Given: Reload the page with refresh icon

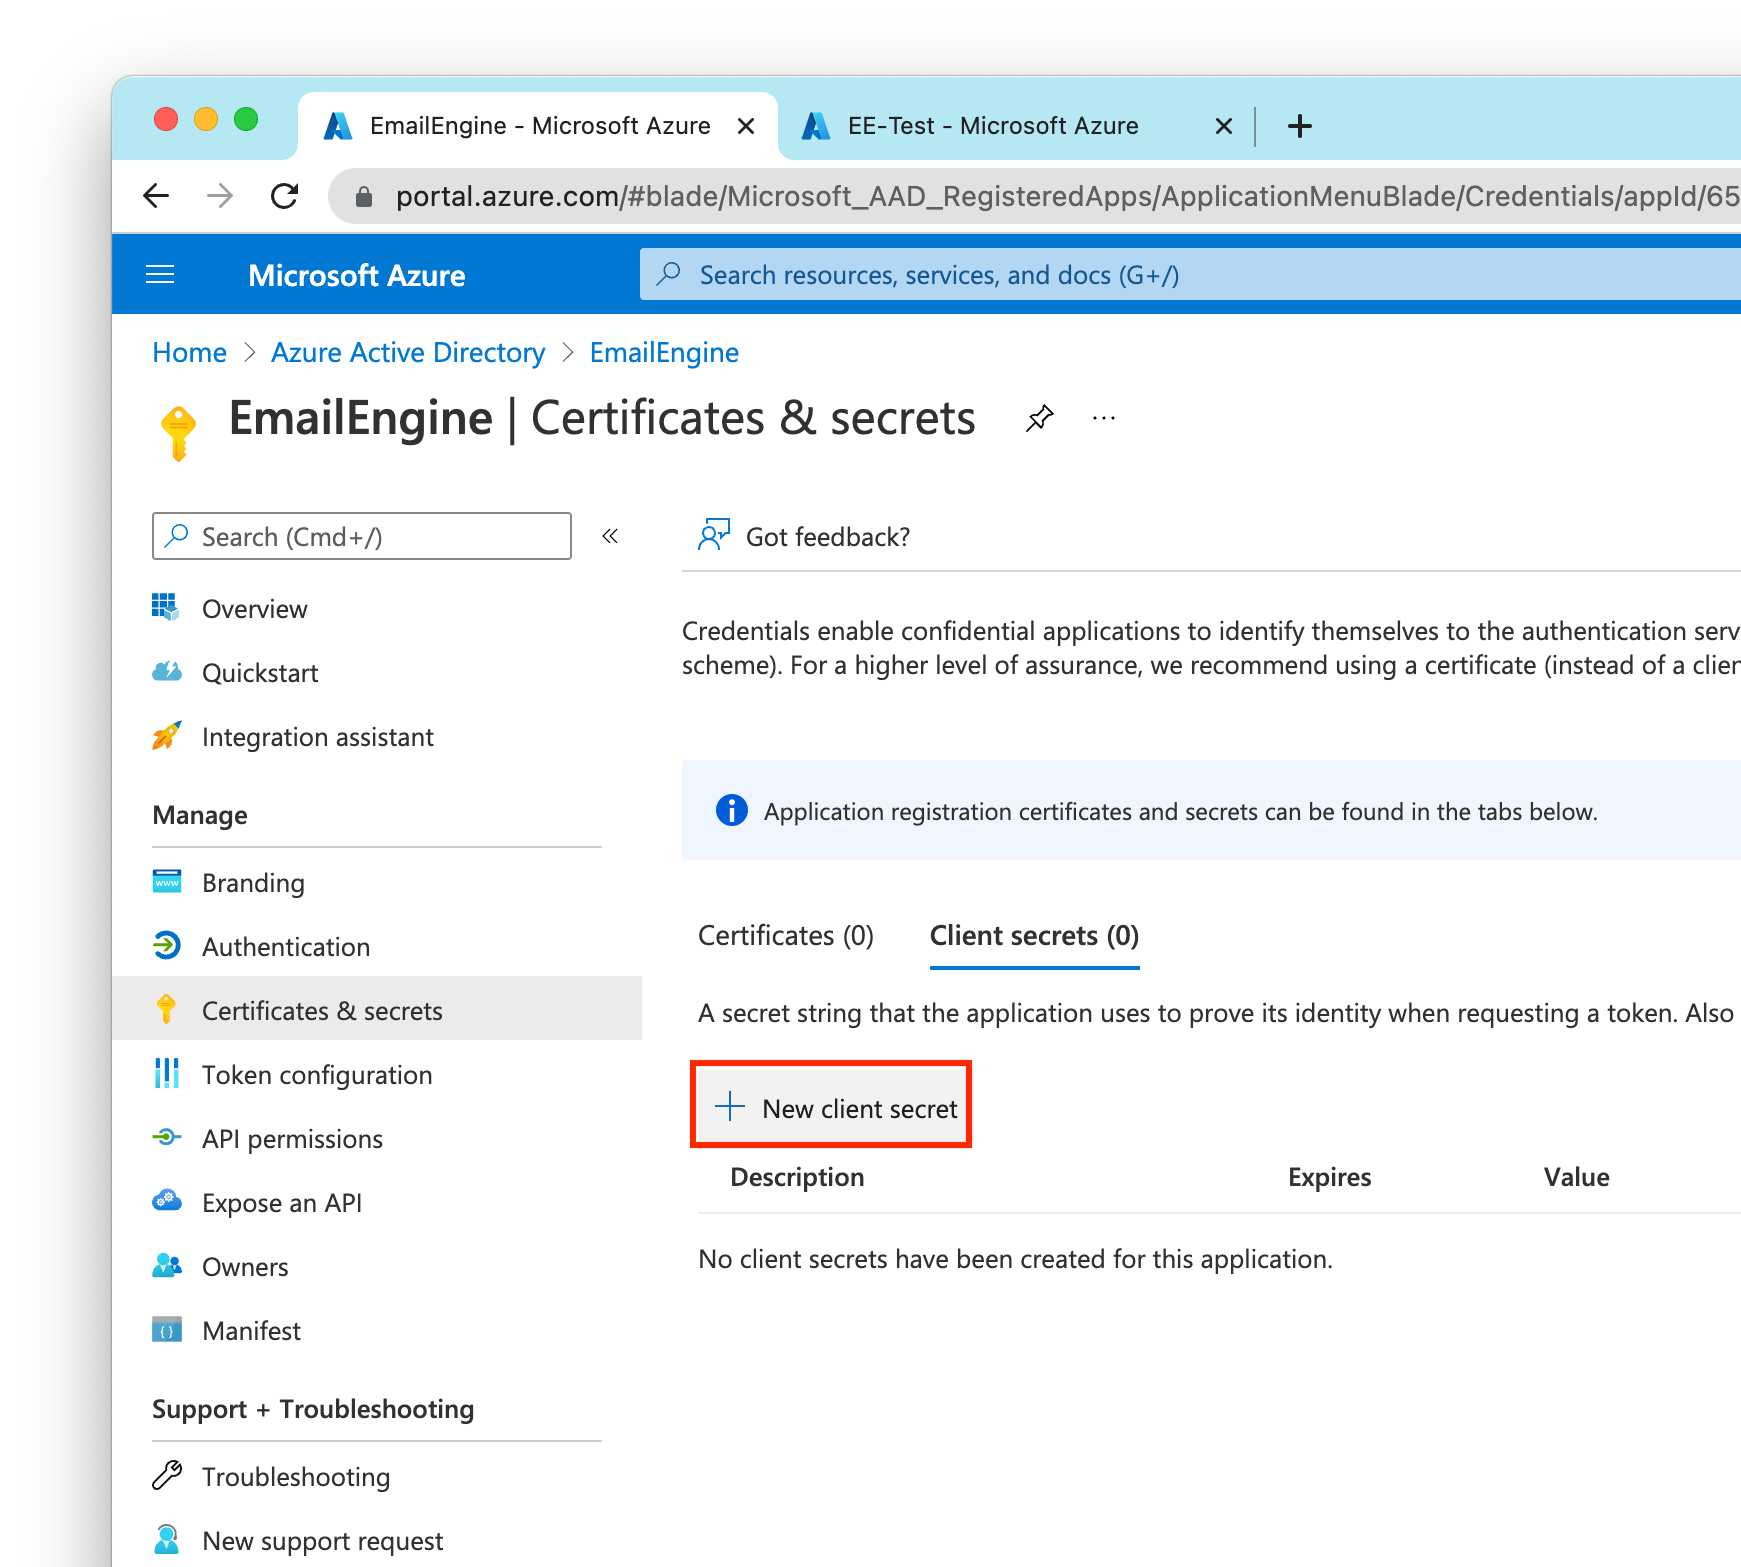Looking at the screenshot, I should [x=285, y=196].
